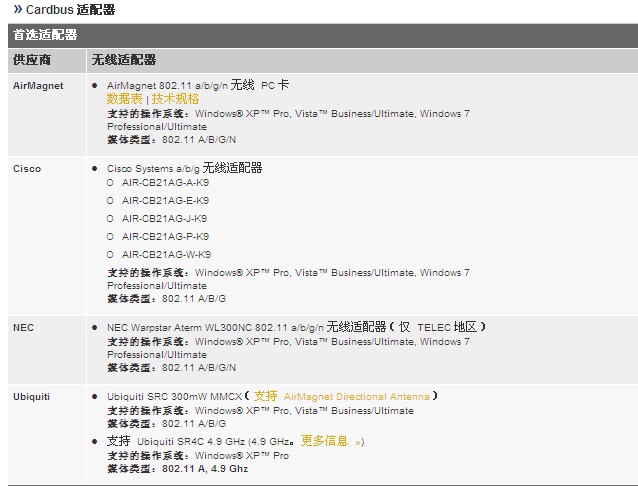Screen dimensions: 638x486
Task: Click the double-arrow icon before Cardbus 适配器
Action: 18,10
